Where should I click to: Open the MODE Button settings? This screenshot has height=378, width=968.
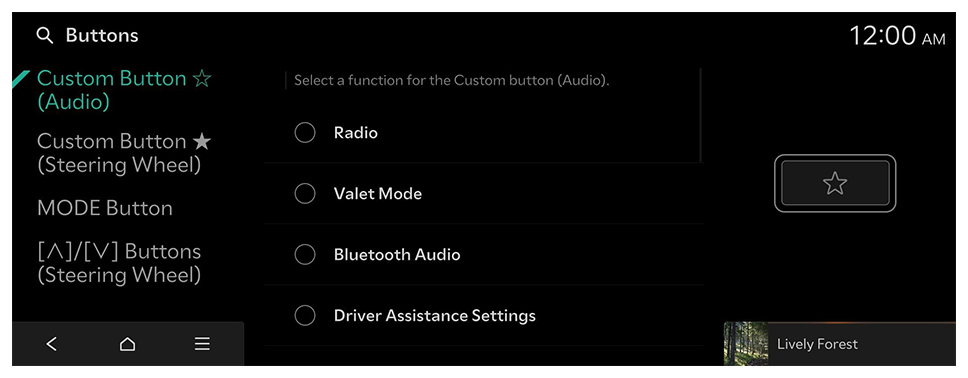tap(105, 208)
